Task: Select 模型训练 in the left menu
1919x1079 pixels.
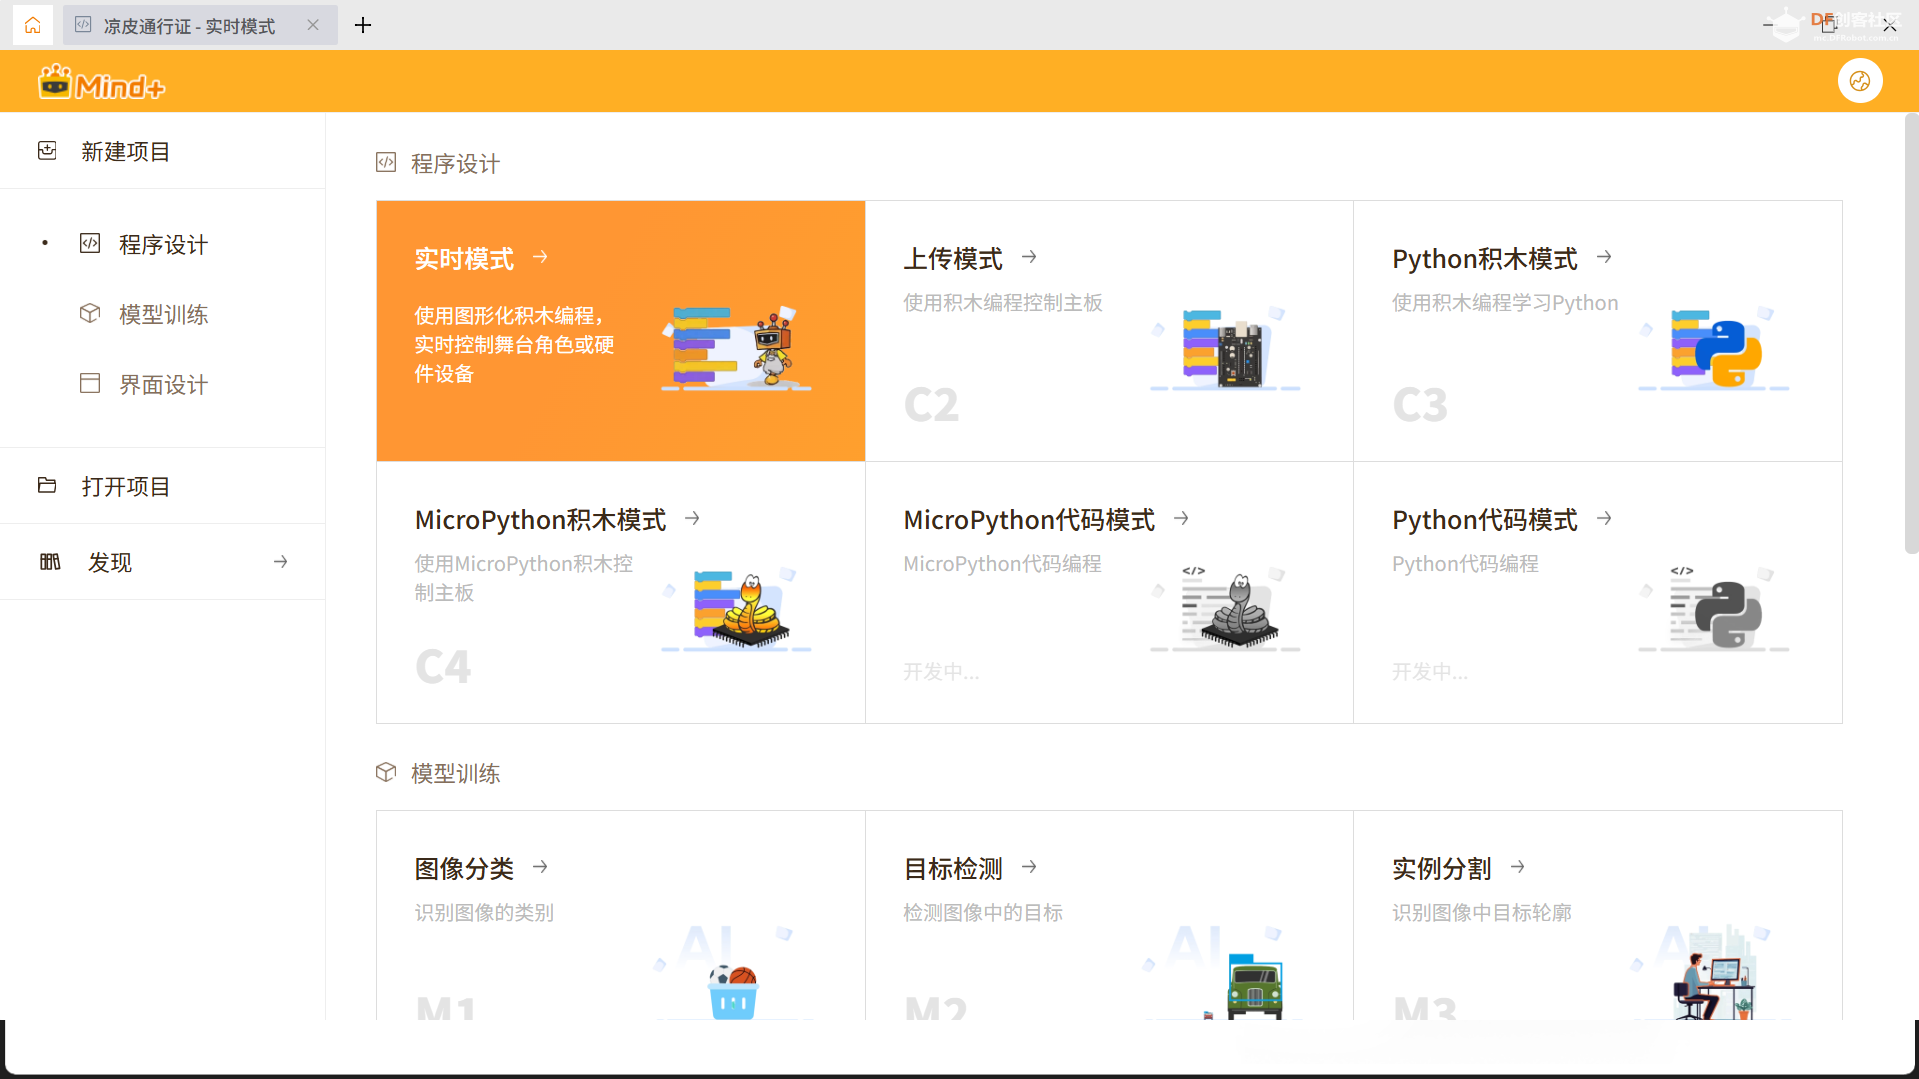Action: coord(161,313)
